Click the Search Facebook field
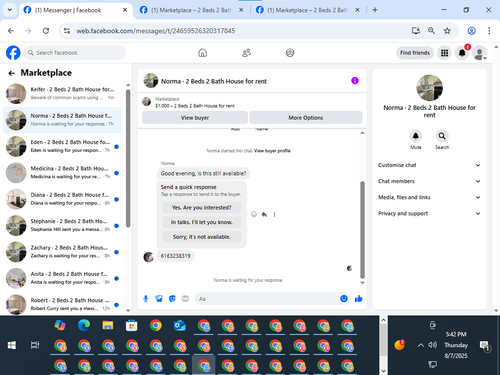The width and height of the screenshot is (500, 375). [75, 53]
